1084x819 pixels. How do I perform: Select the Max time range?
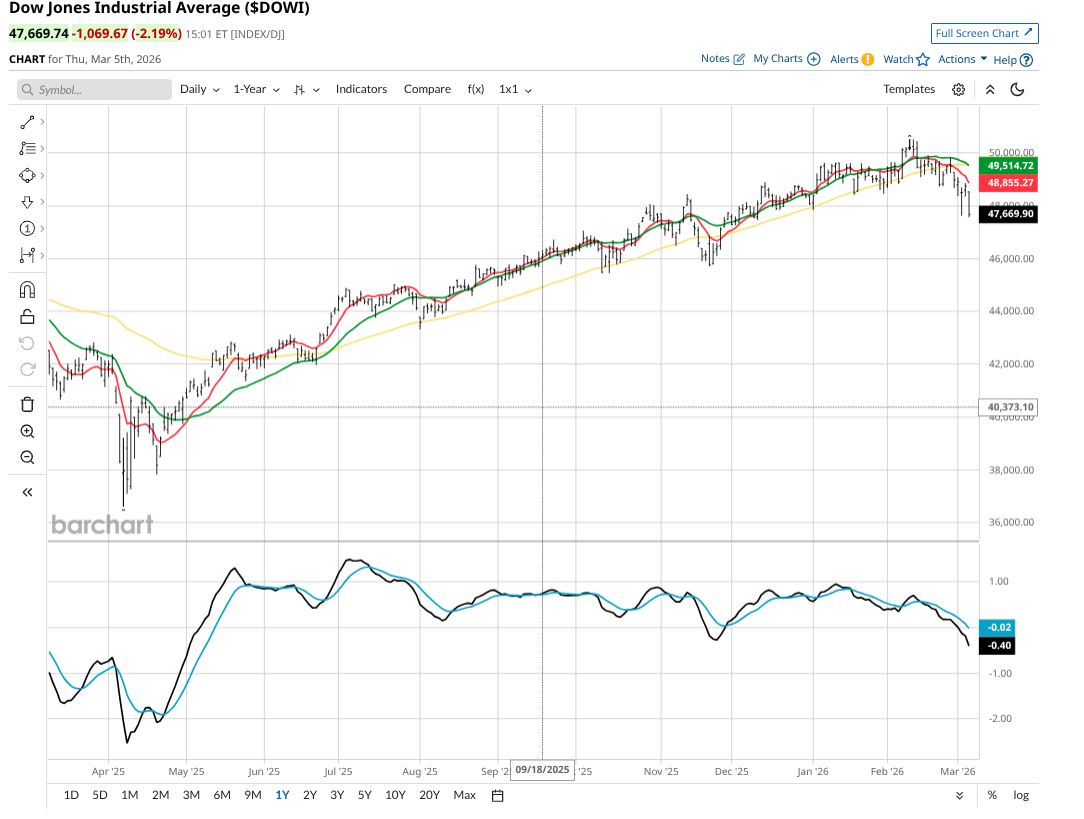tap(465, 796)
